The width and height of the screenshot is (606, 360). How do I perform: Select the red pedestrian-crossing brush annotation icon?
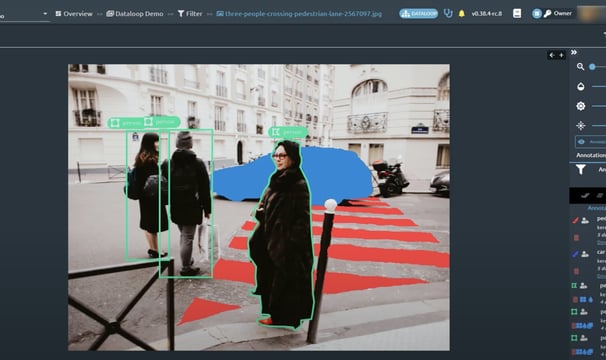pyautogui.click(x=575, y=220)
